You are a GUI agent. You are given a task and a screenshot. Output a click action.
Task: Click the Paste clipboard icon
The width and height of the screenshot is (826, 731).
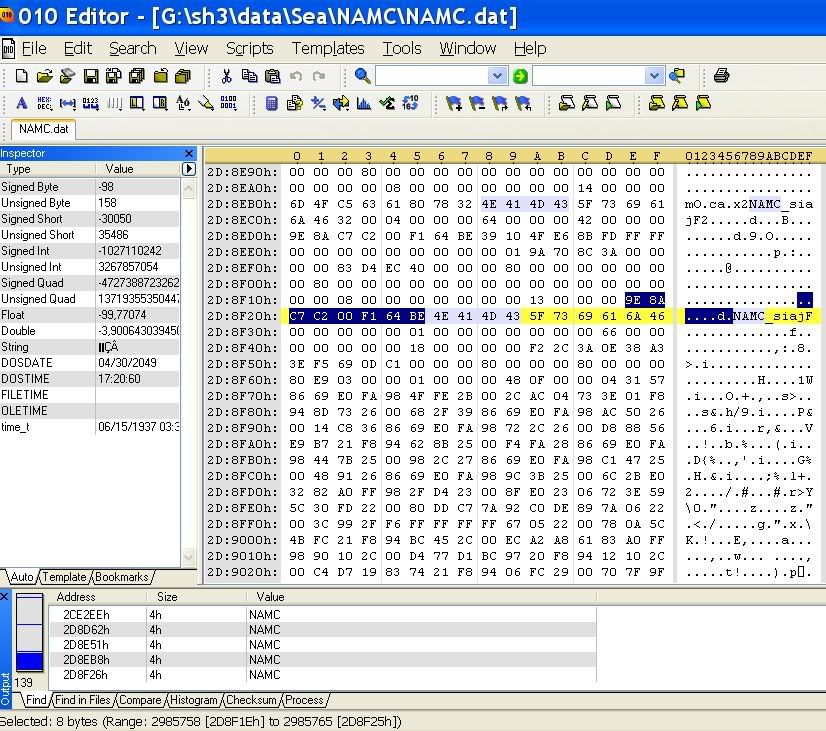[x=272, y=76]
